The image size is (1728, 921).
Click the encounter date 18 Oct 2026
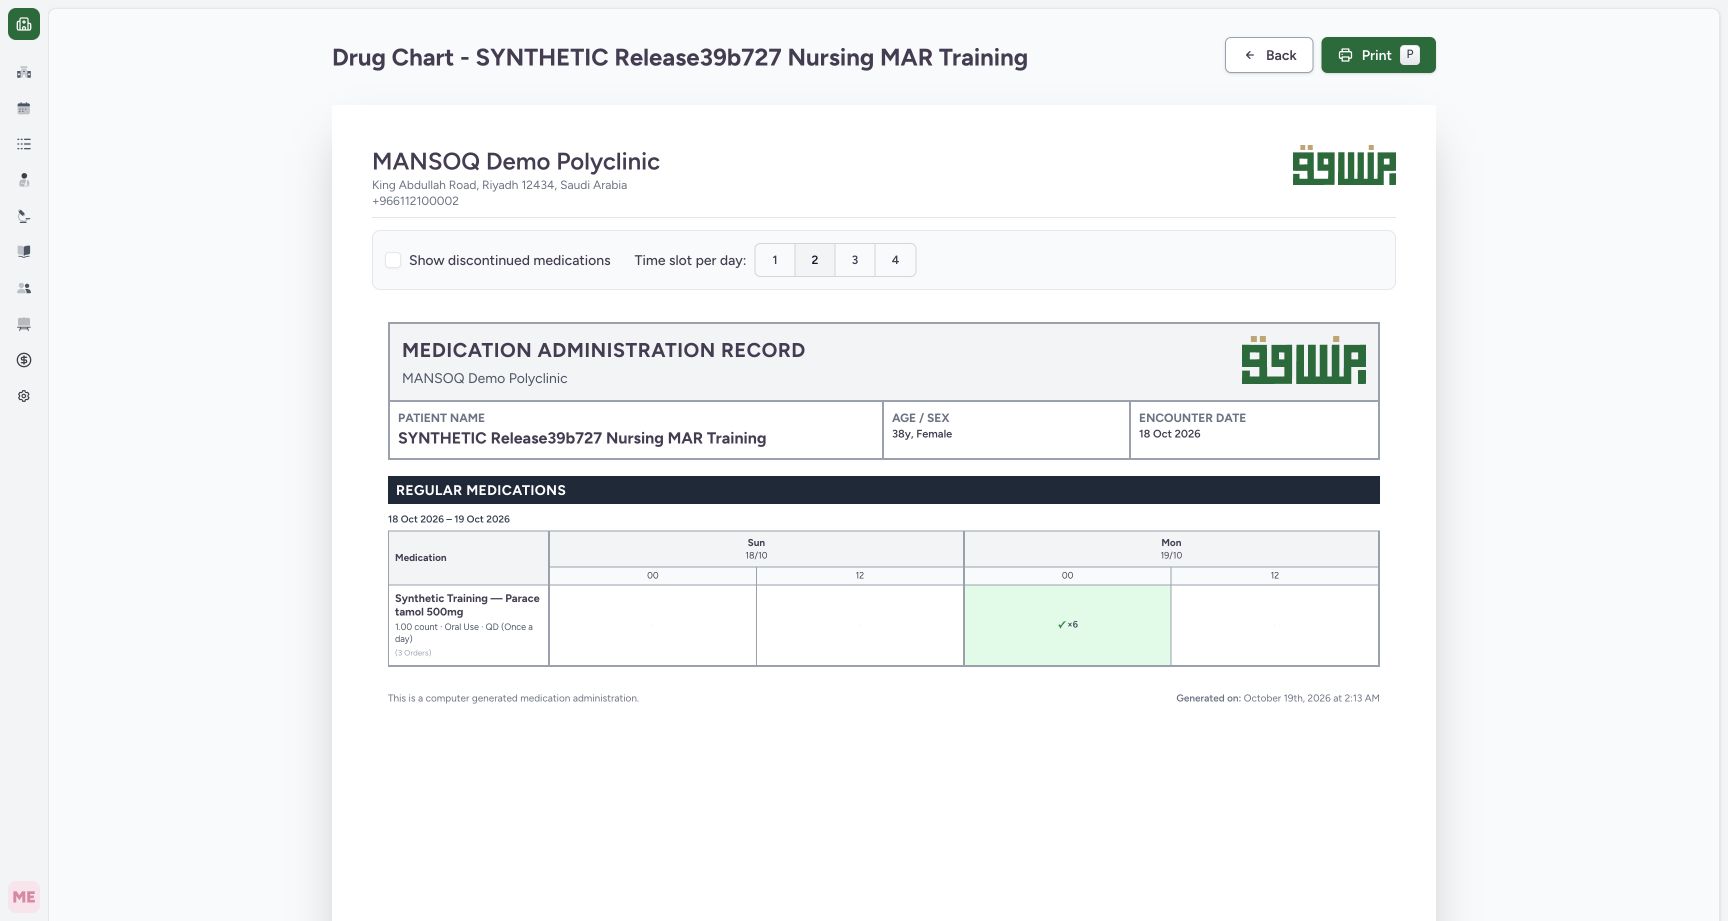1170,434
